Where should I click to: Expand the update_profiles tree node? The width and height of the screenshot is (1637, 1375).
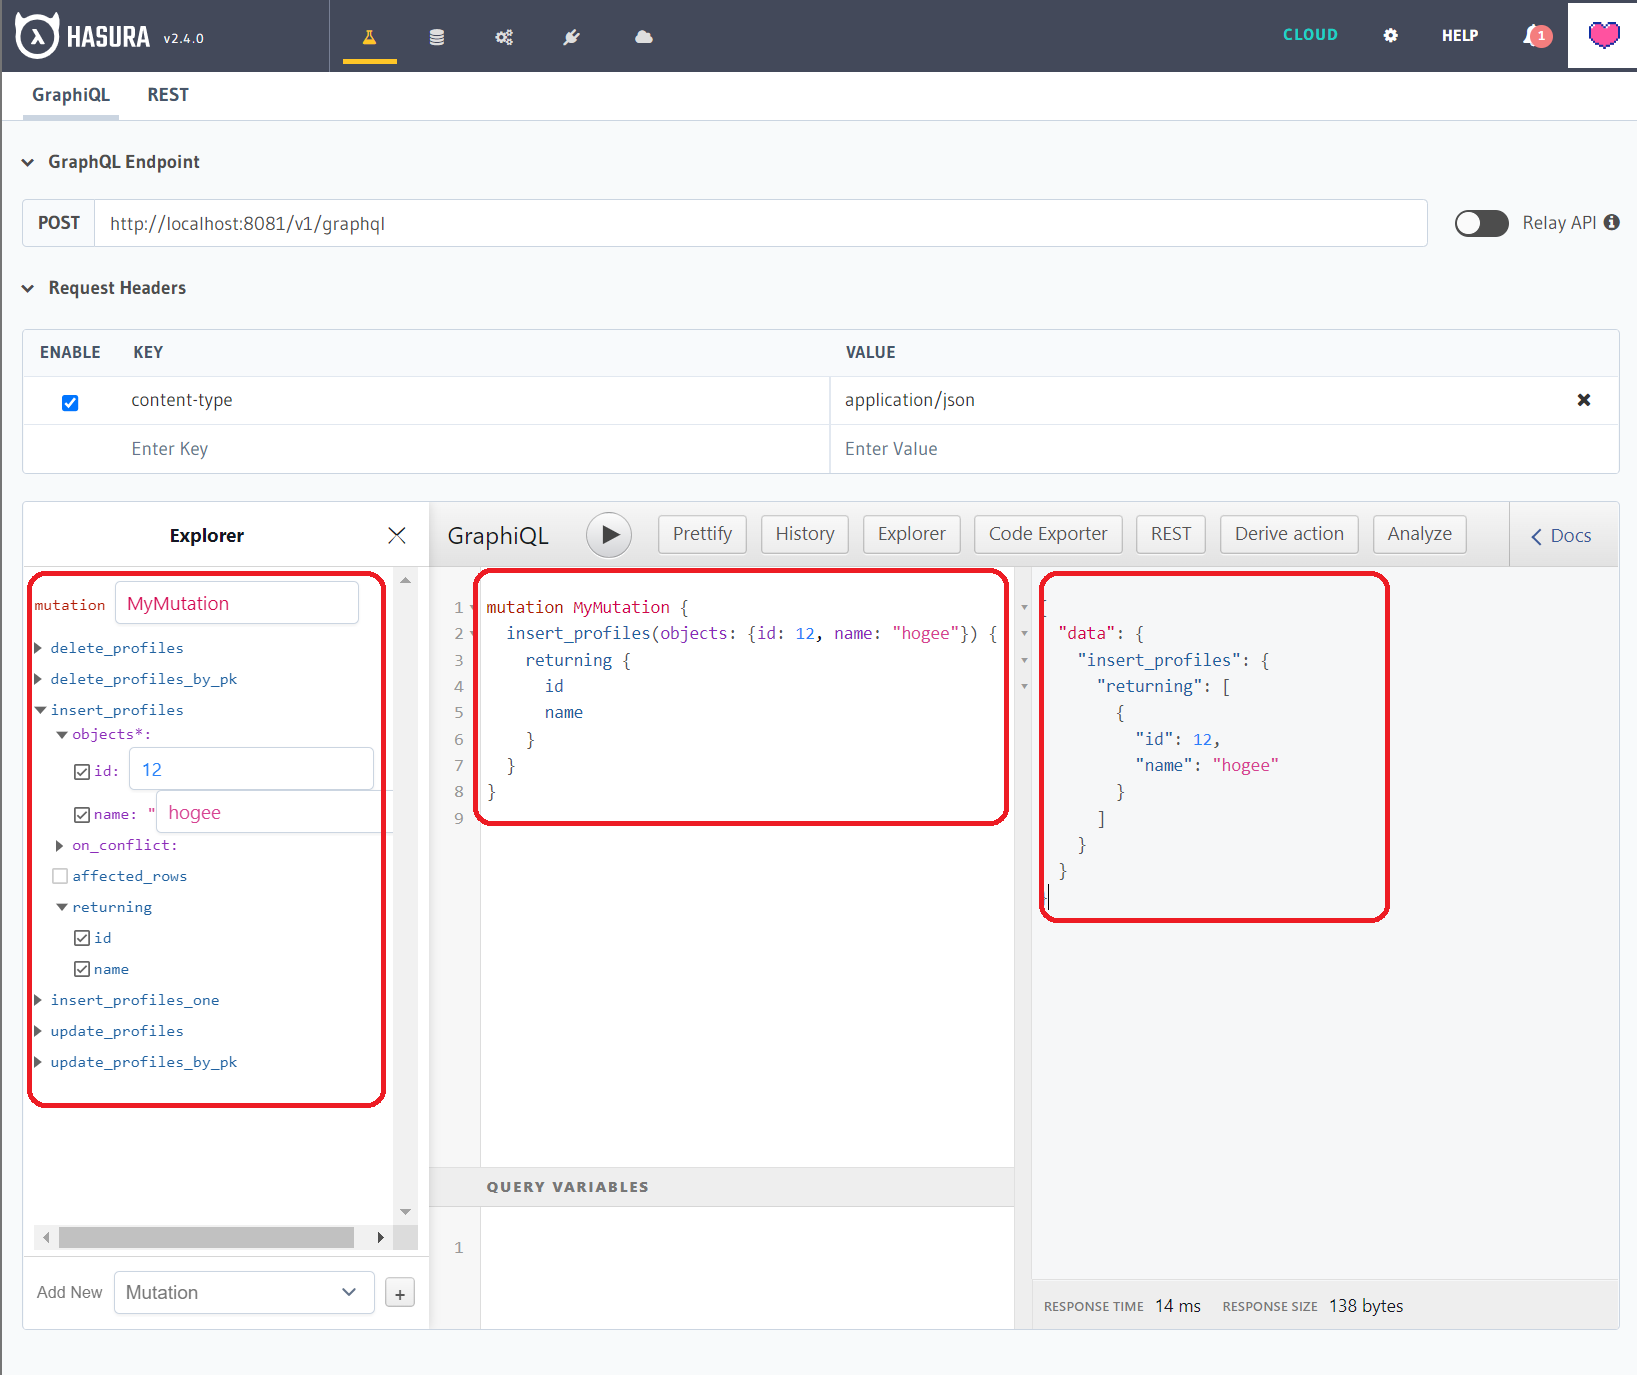pos(39,1031)
